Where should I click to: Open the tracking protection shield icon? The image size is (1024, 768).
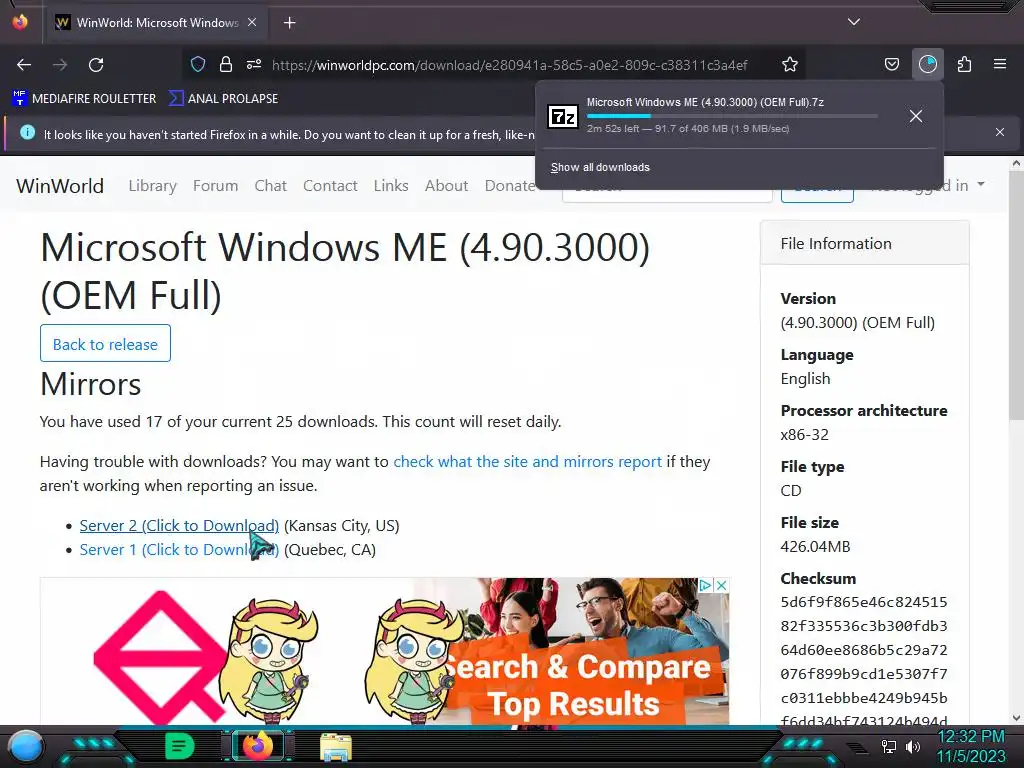198,64
